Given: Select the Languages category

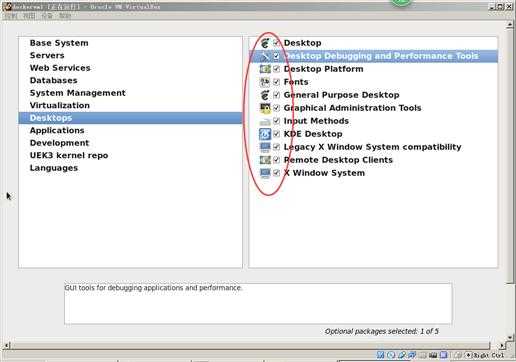Looking at the screenshot, I should pos(130,168).
